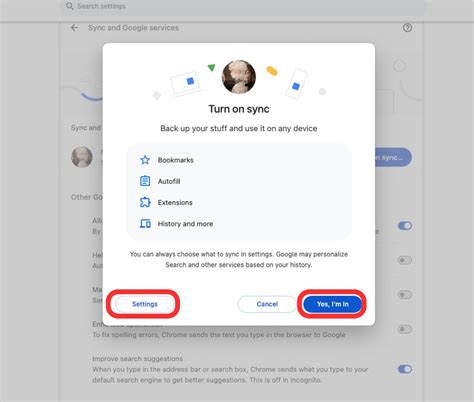Confirm sync with Yes, I'm in
This screenshot has height=402, width=474.
coord(333,304)
